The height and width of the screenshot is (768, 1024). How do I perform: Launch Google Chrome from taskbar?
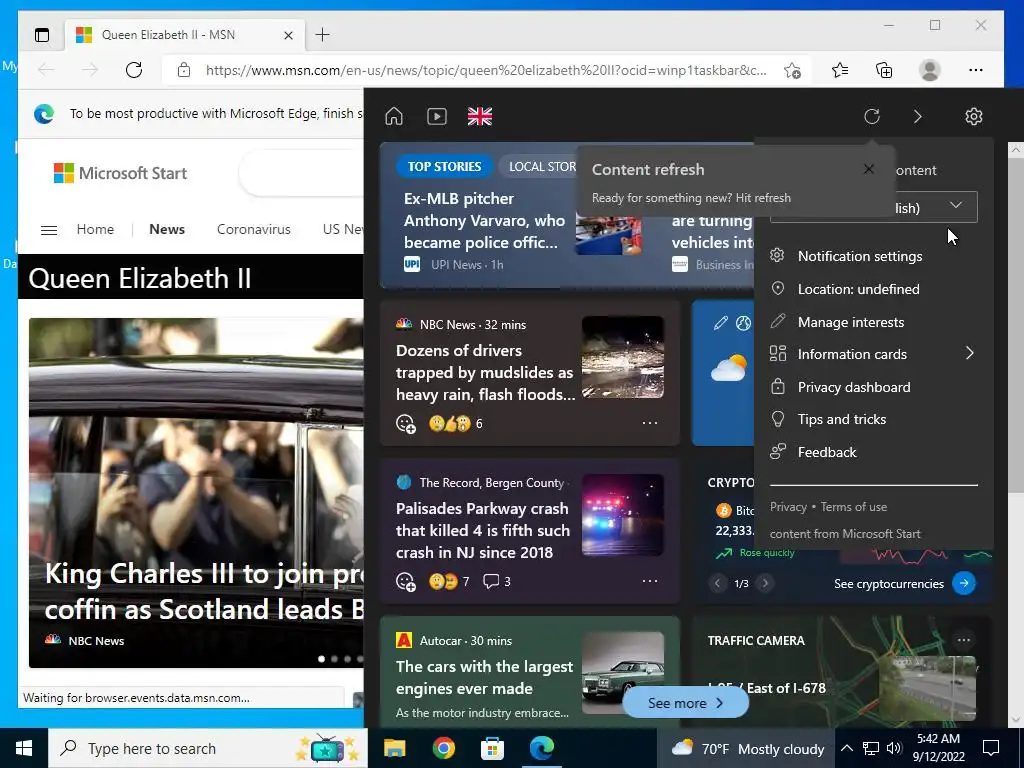(x=443, y=748)
